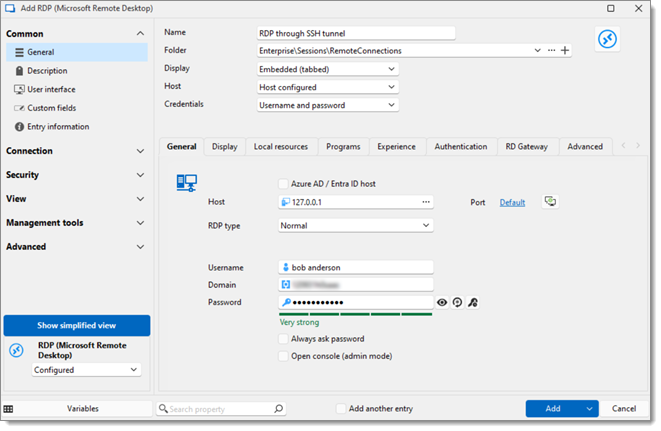Click the Username field bob anderson
Viewport: 661px width, 431px height.
click(355, 267)
